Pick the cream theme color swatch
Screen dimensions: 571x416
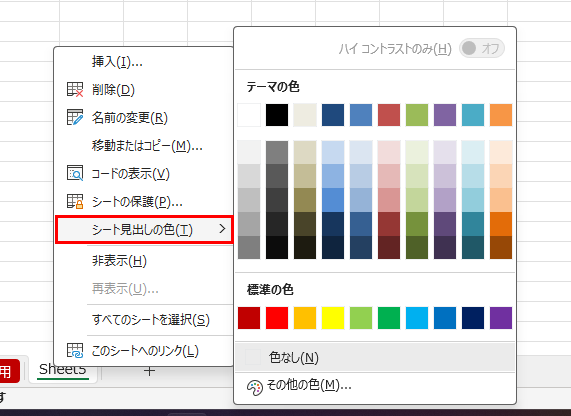coord(305,115)
